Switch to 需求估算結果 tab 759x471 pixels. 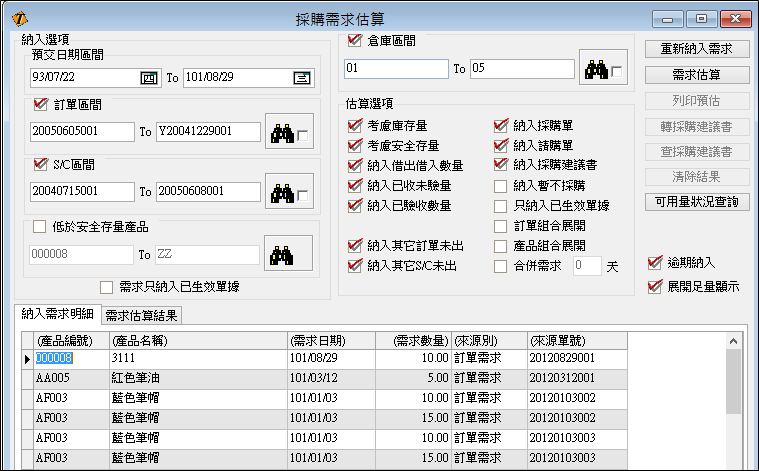point(139,315)
